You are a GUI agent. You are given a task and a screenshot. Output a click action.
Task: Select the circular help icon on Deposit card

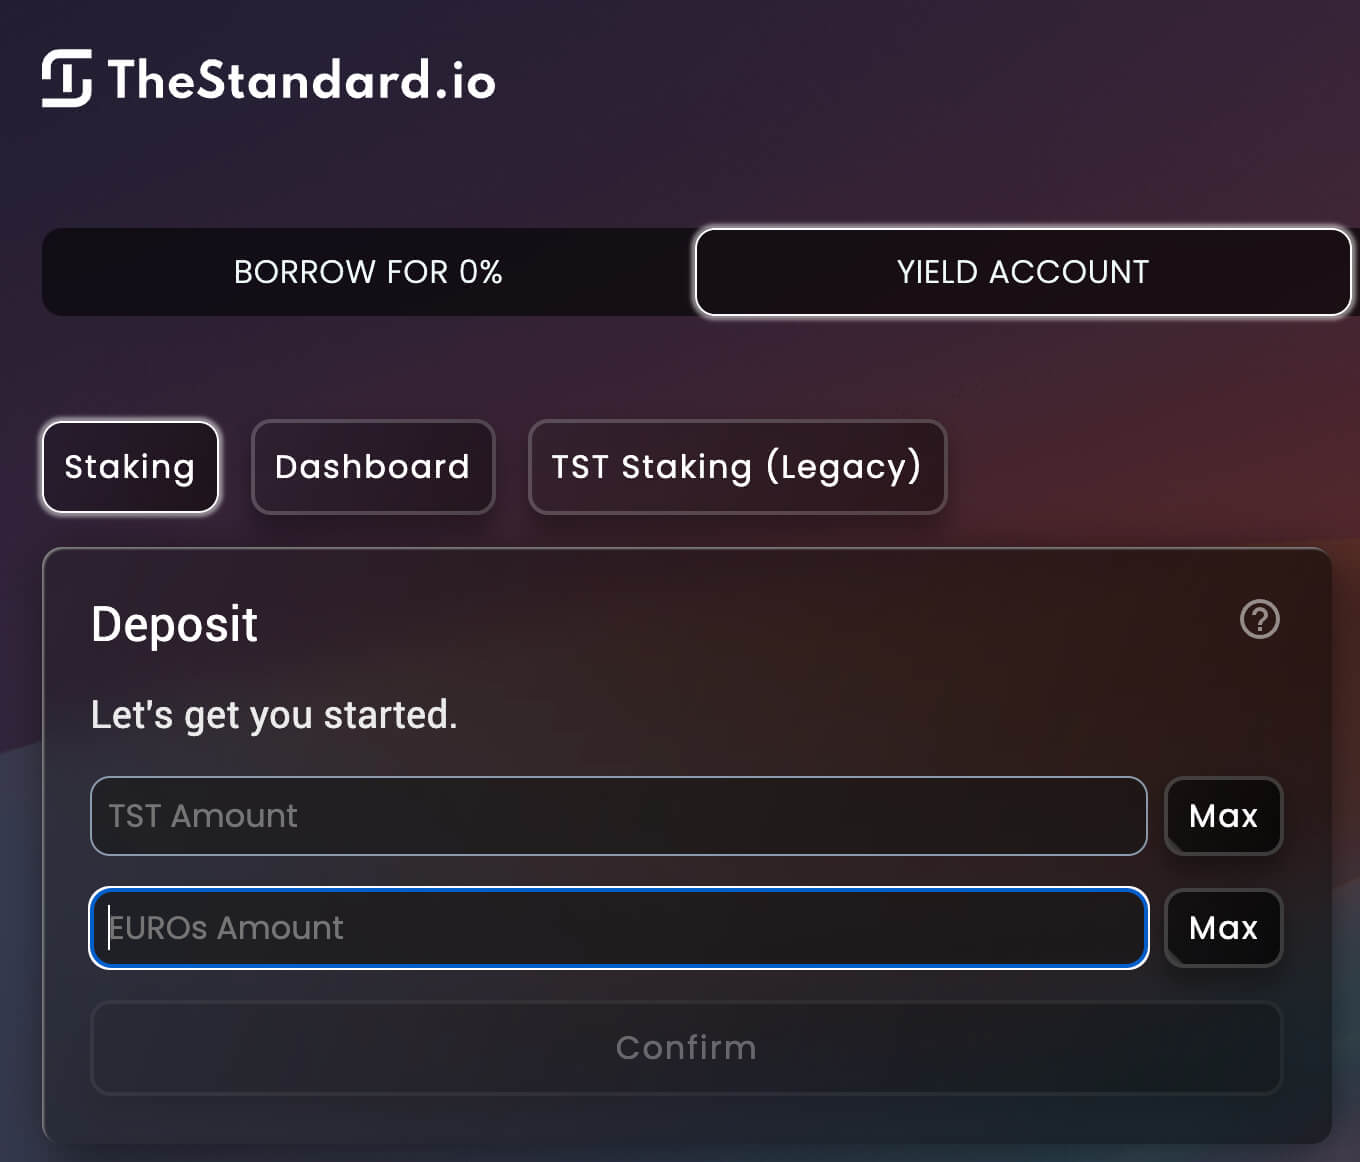pos(1259,620)
